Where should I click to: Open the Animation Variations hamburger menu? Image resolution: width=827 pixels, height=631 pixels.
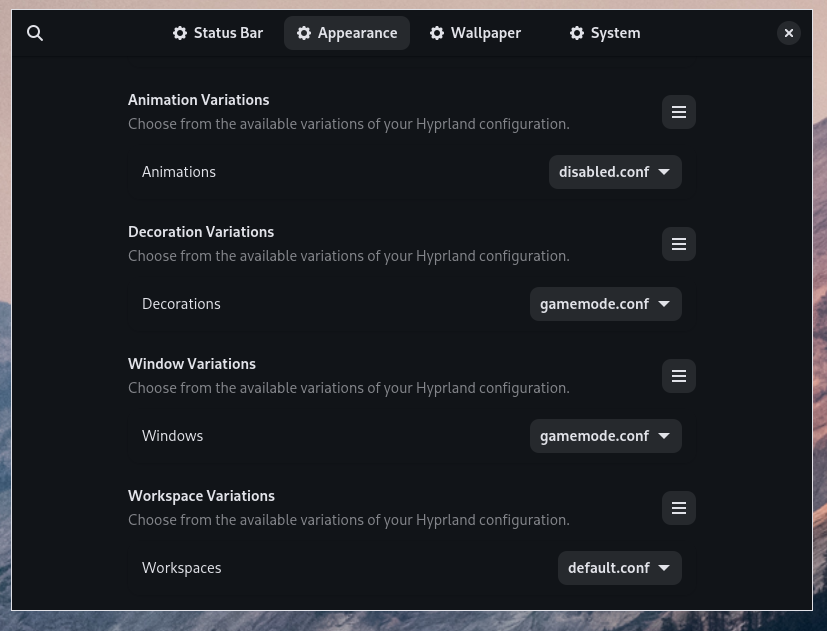(x=678, y=112)
